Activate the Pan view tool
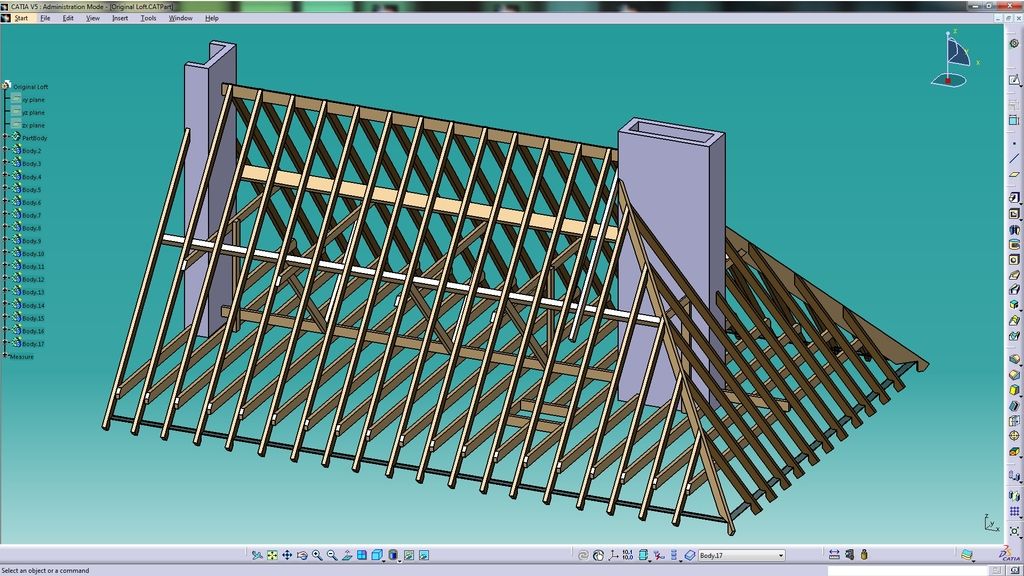Viewport: 1024px width, 576px height. [x=287, y=555]
